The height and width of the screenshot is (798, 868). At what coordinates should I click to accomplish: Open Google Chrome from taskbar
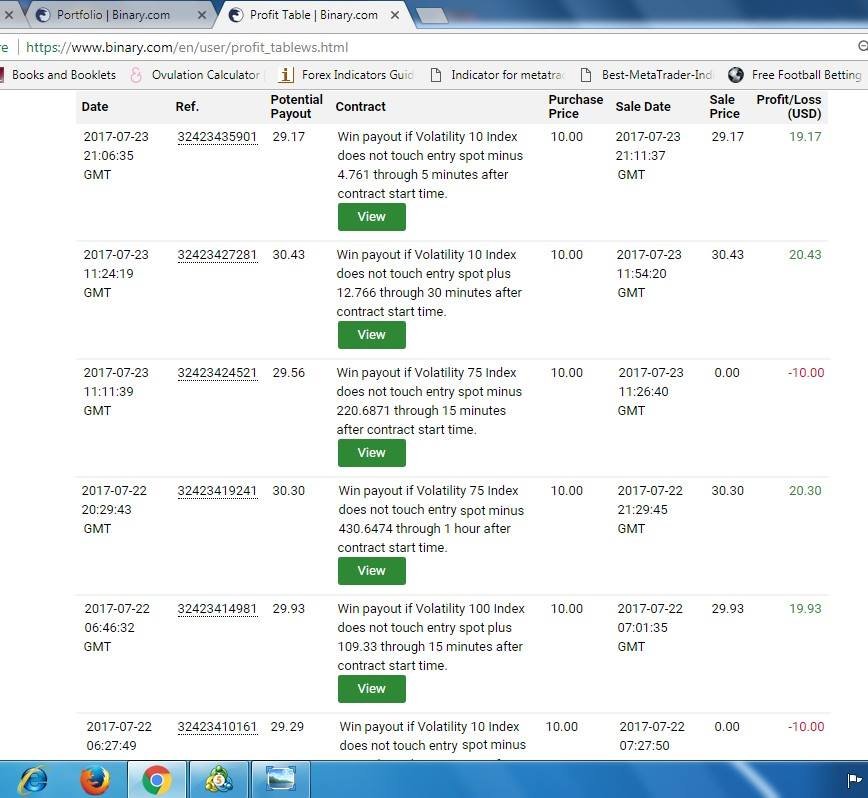(157, 780)
